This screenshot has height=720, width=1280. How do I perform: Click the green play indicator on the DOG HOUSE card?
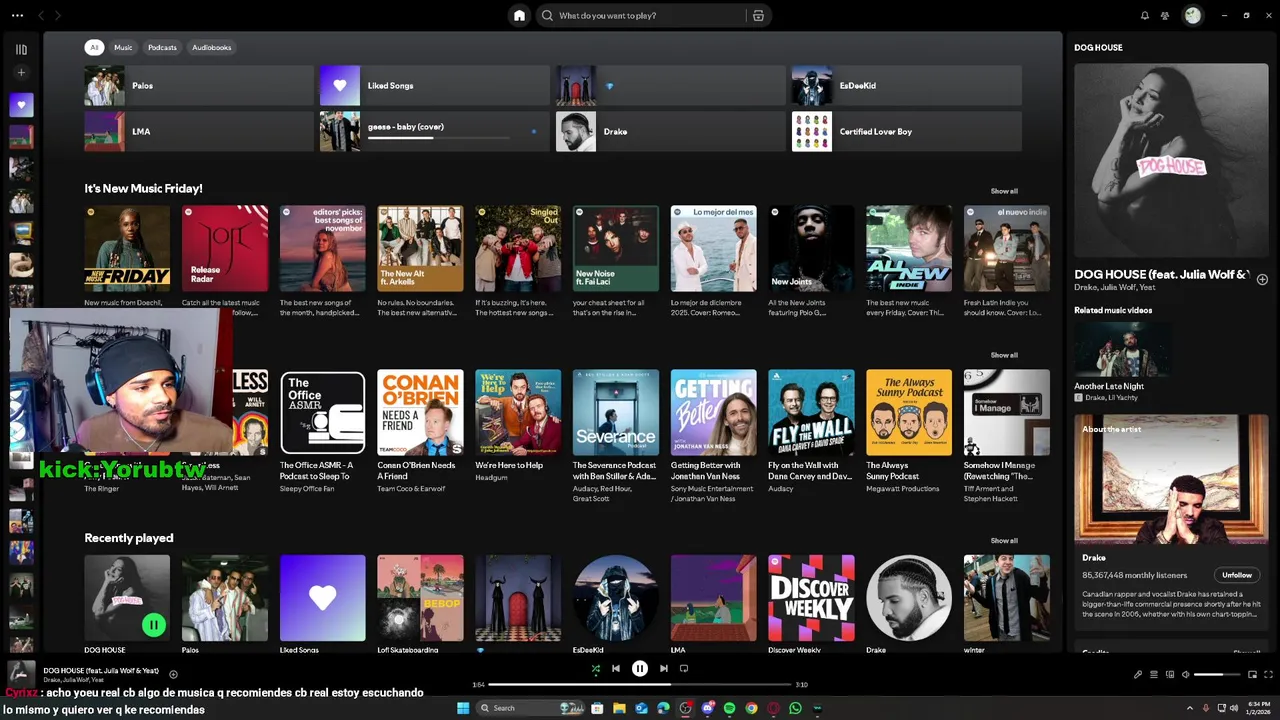153,625
